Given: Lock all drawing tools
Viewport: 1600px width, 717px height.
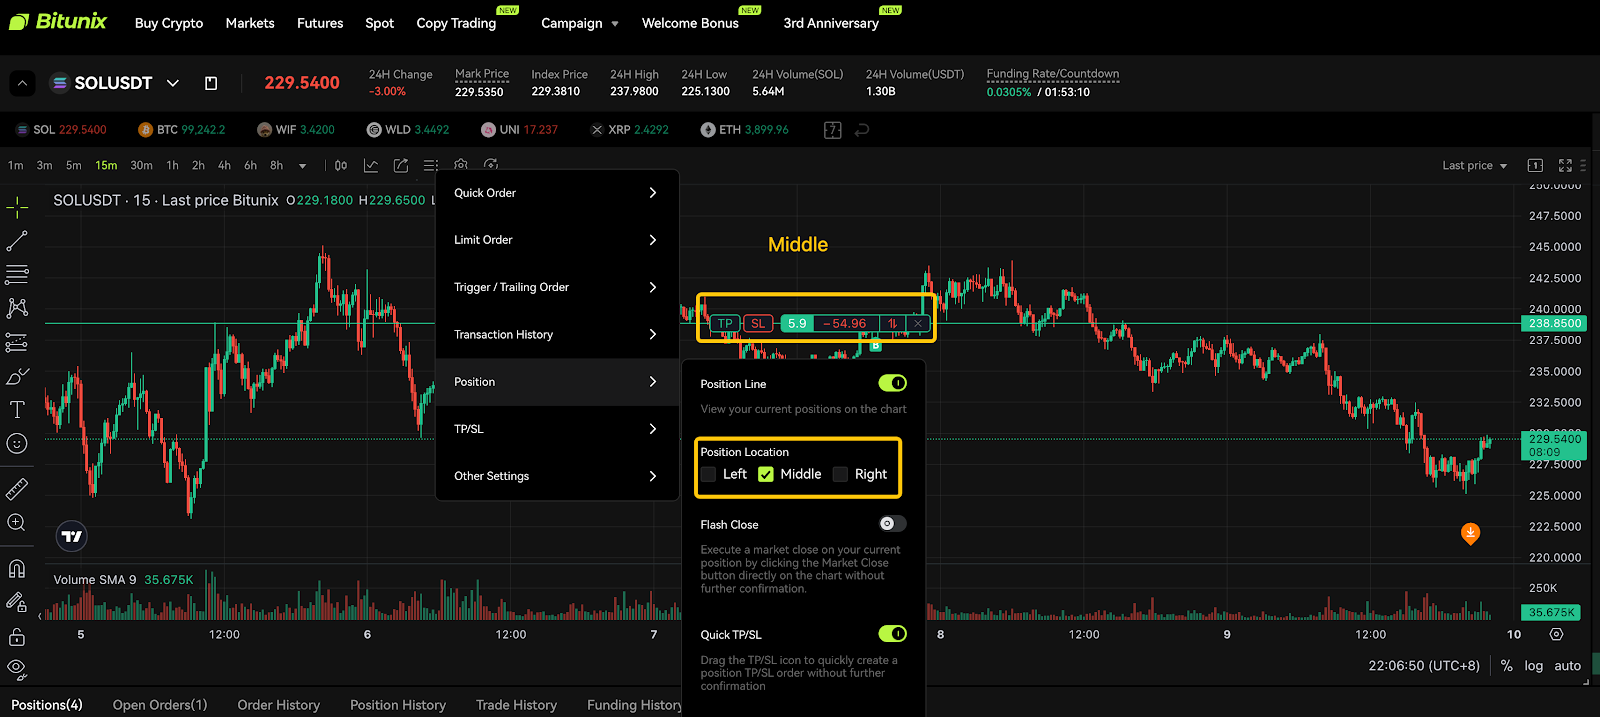Looking at the screenshot, I should tap(17, 636).
